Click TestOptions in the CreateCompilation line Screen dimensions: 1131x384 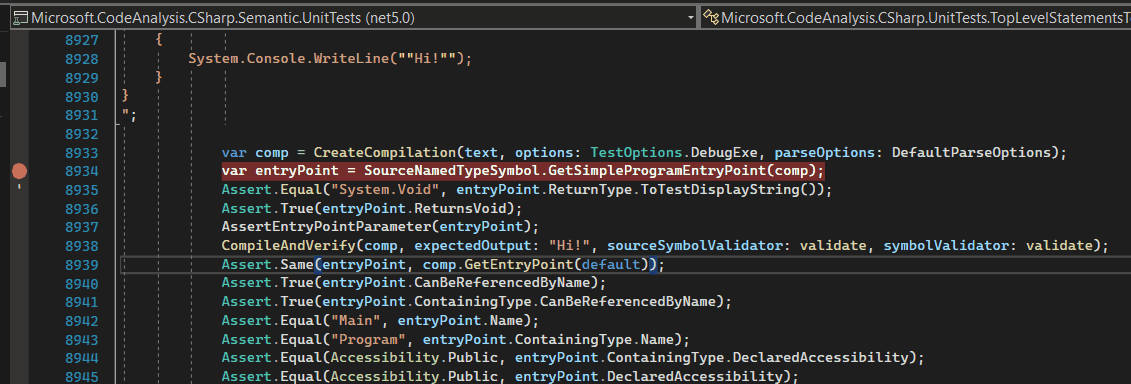[636, 153]
